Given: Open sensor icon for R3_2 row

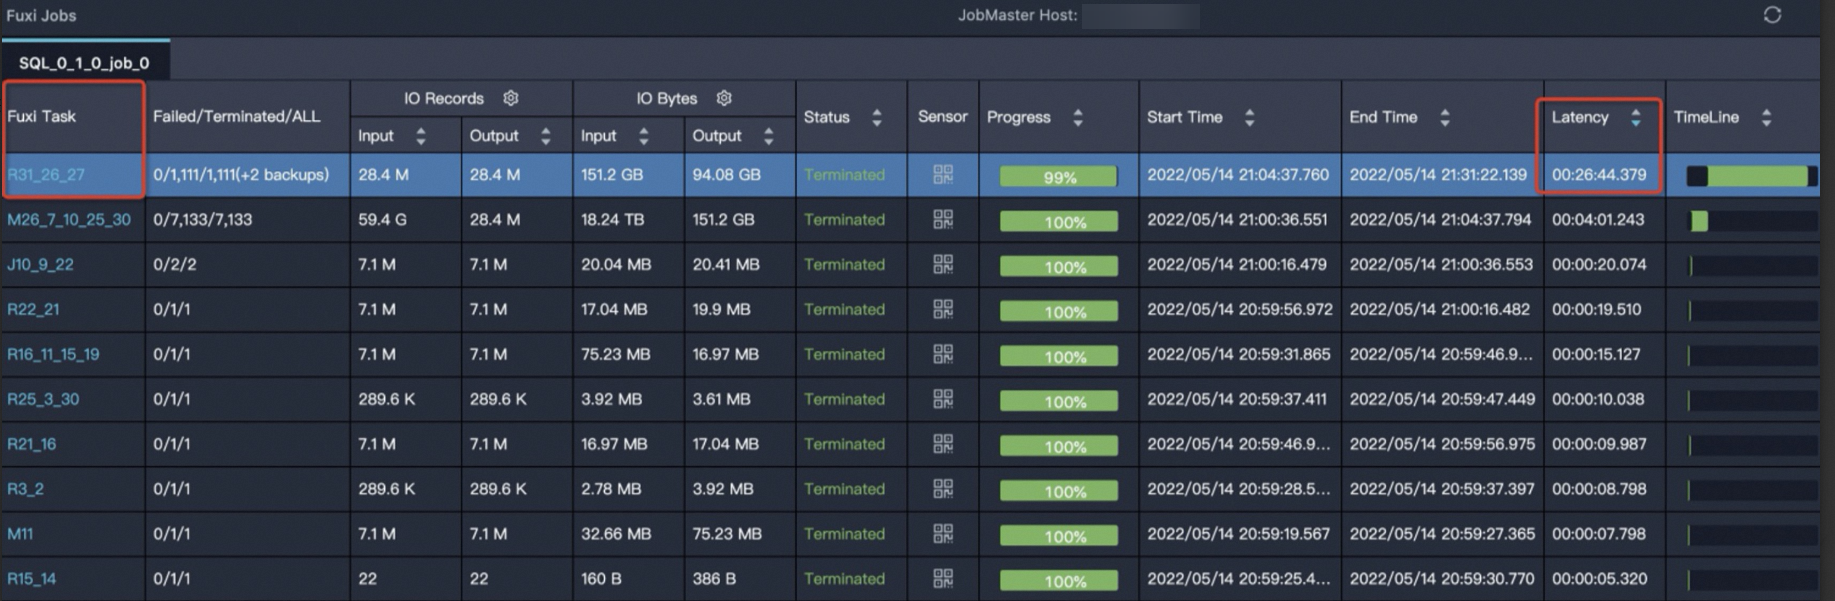Looking at the screenshot, I should (942, 489).
